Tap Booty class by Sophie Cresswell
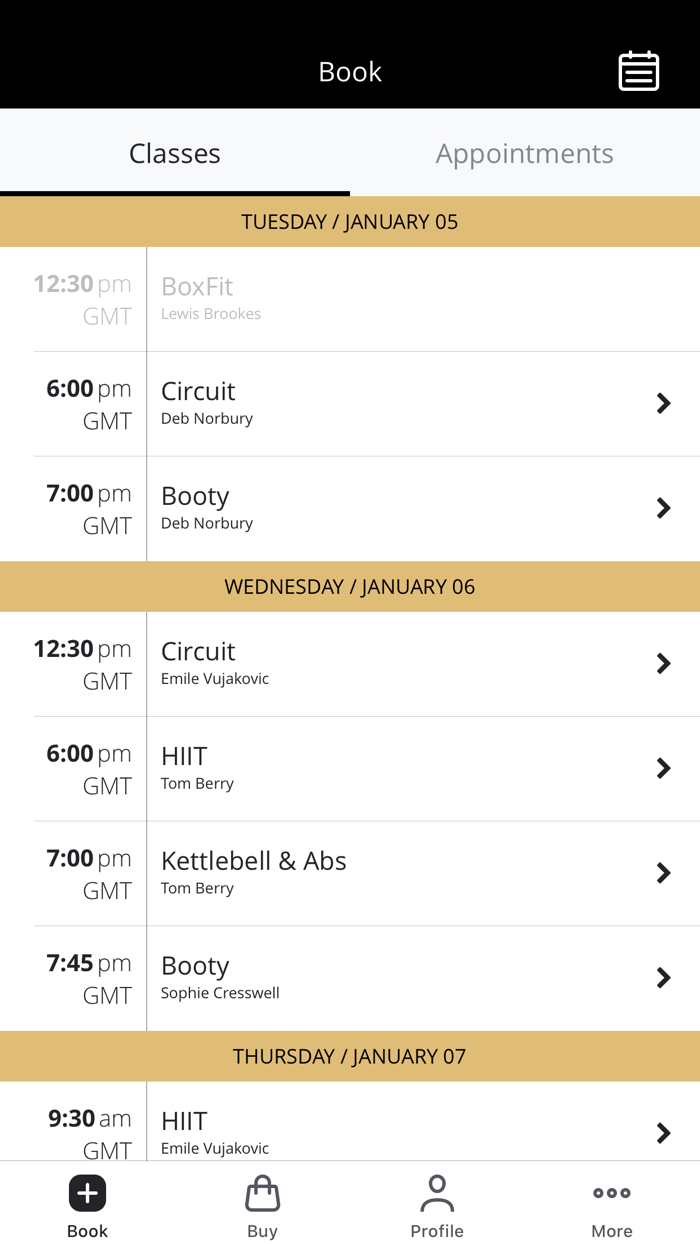Image resolution: width=700 pixels, height=1244 pixels. (x=196, y=967)
